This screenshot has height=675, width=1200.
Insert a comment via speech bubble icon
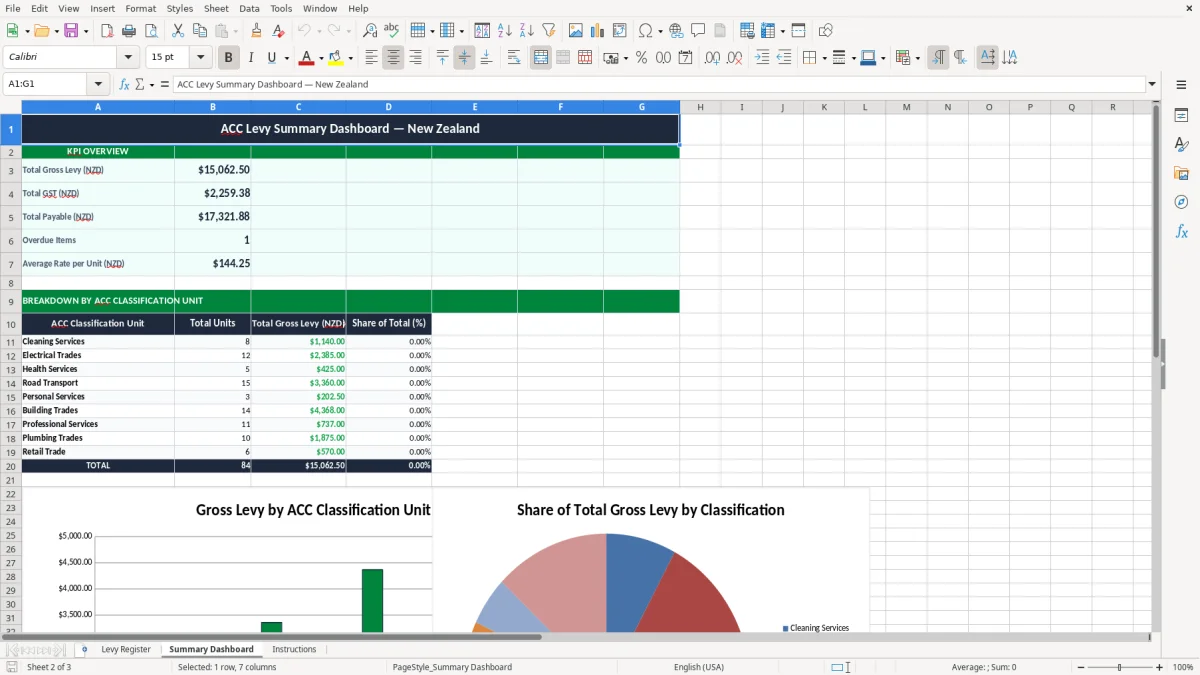[698, 31]
